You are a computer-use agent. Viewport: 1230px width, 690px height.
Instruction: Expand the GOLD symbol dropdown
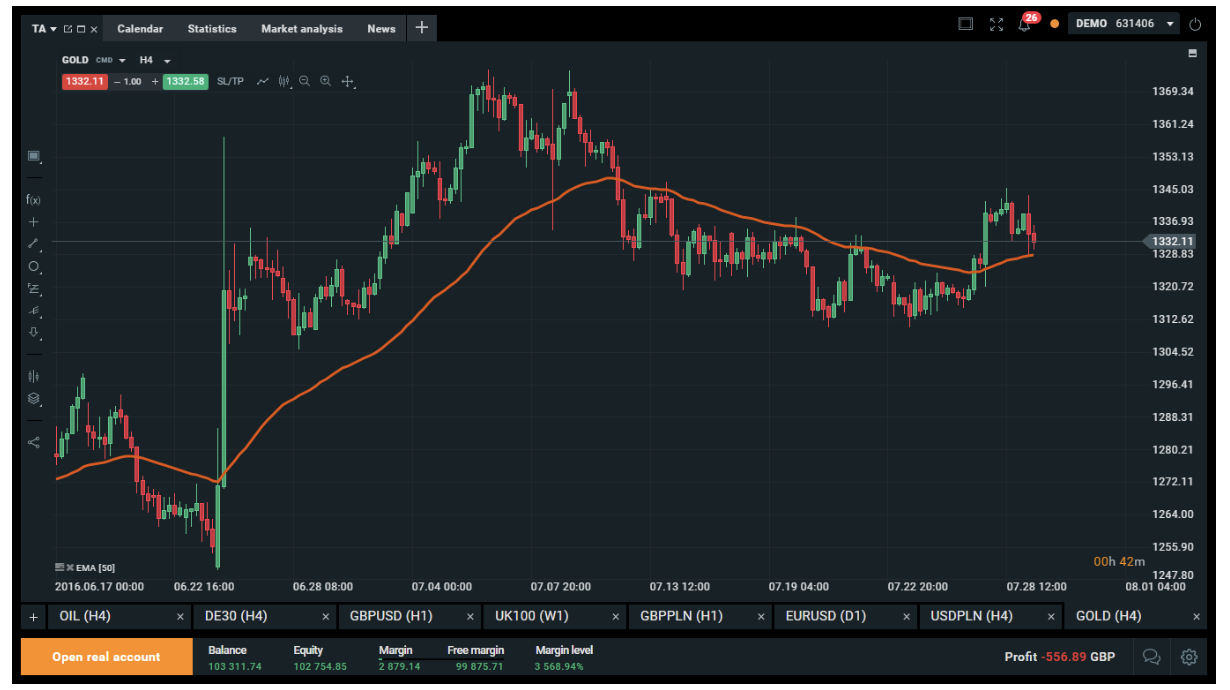pos(122,60)
